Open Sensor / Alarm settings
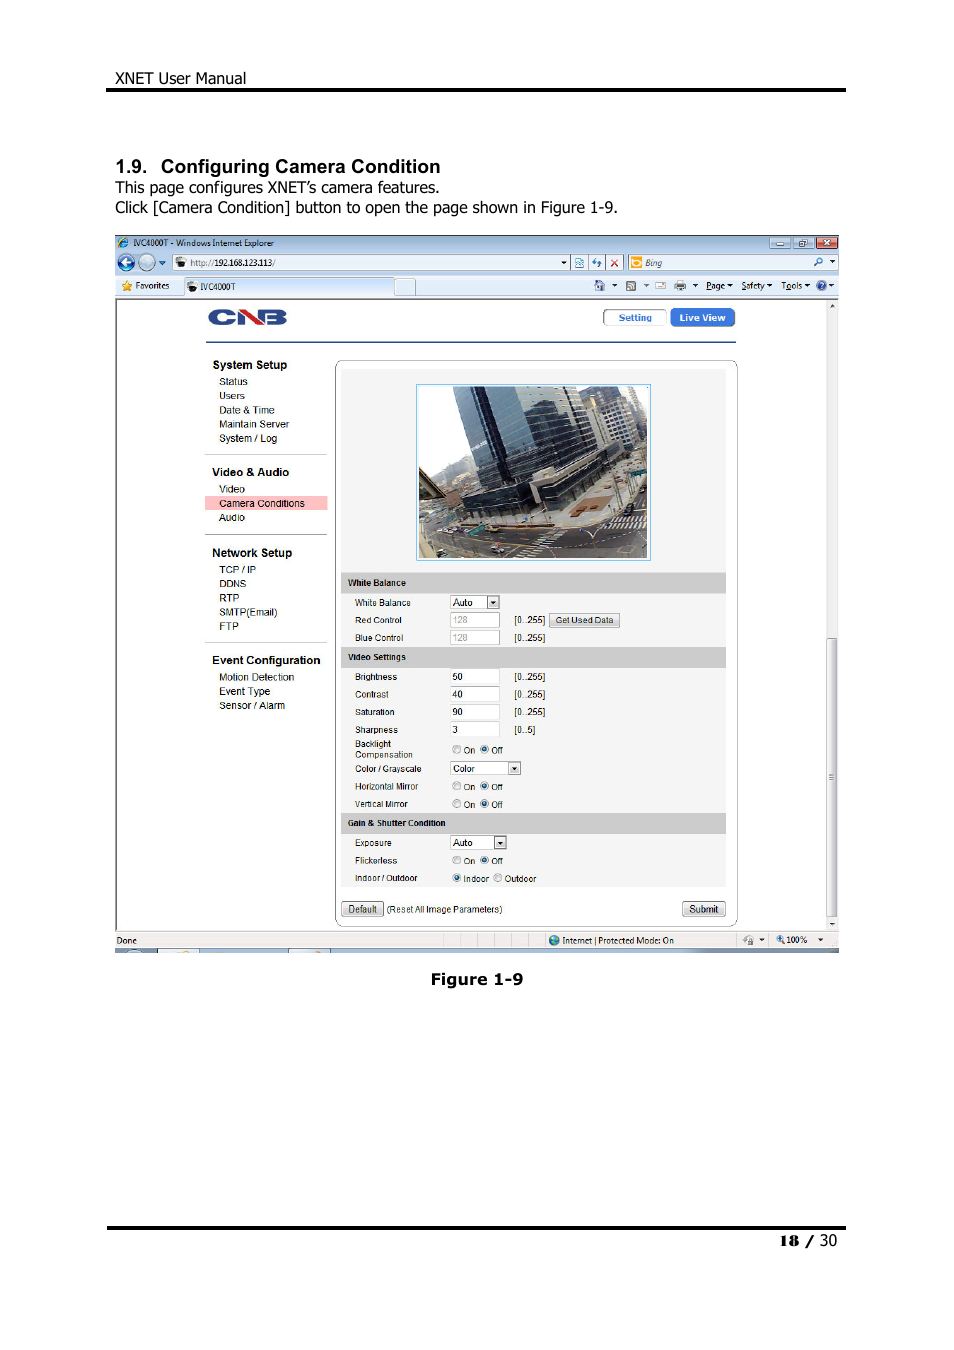Screen dimensions: 954x1350 [x=252, y=705]
